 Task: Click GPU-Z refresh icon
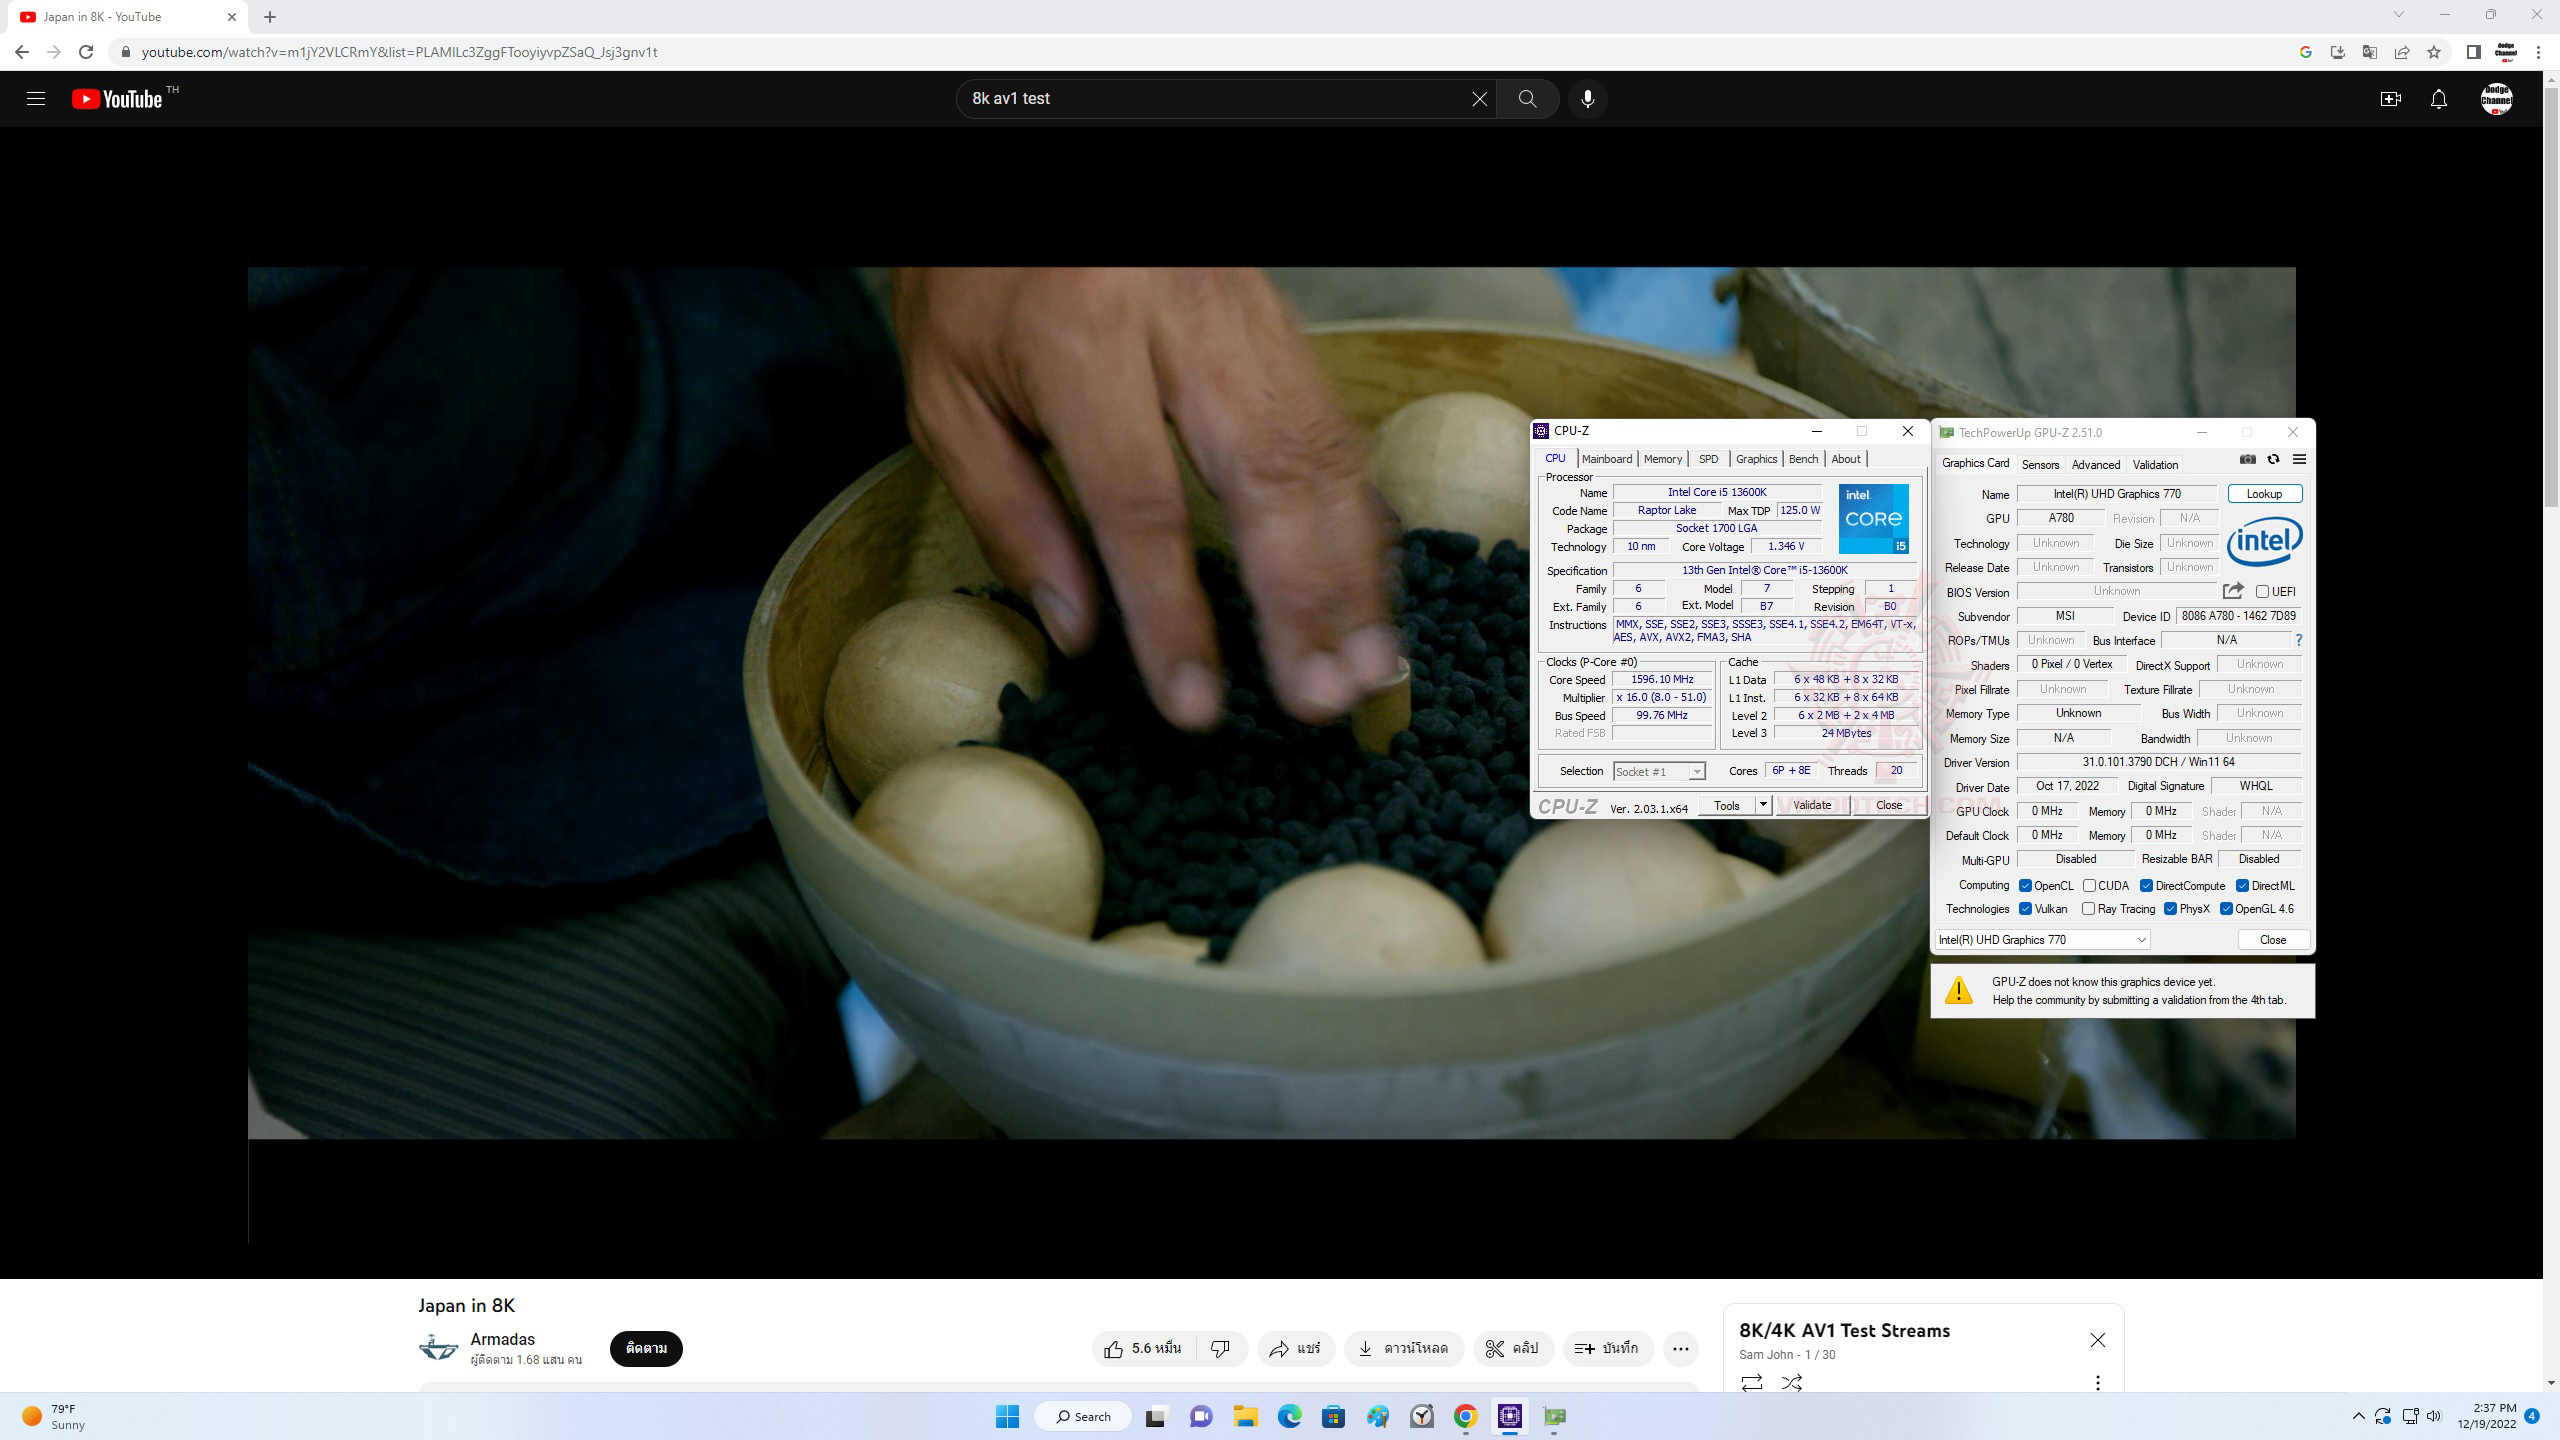pos(2273,460)
